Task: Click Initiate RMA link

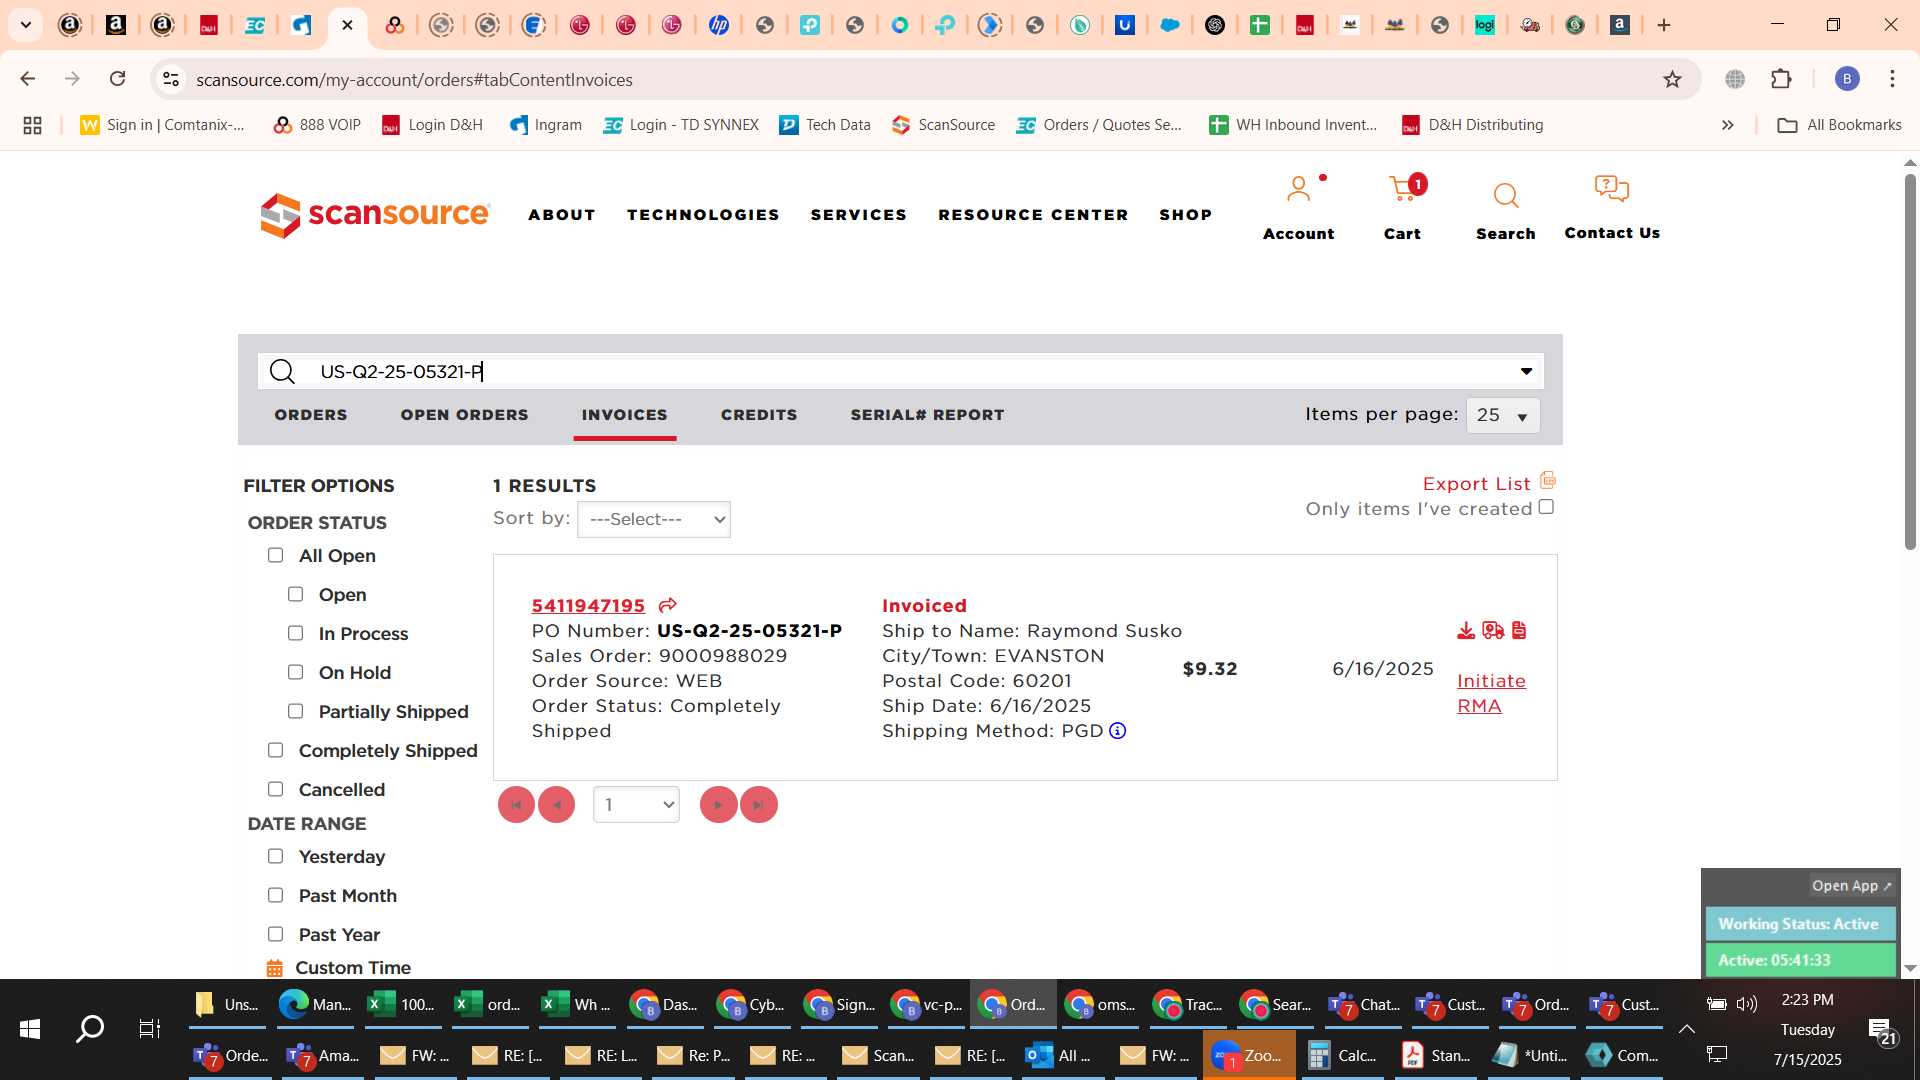Action: click(x=1491, y=693)
